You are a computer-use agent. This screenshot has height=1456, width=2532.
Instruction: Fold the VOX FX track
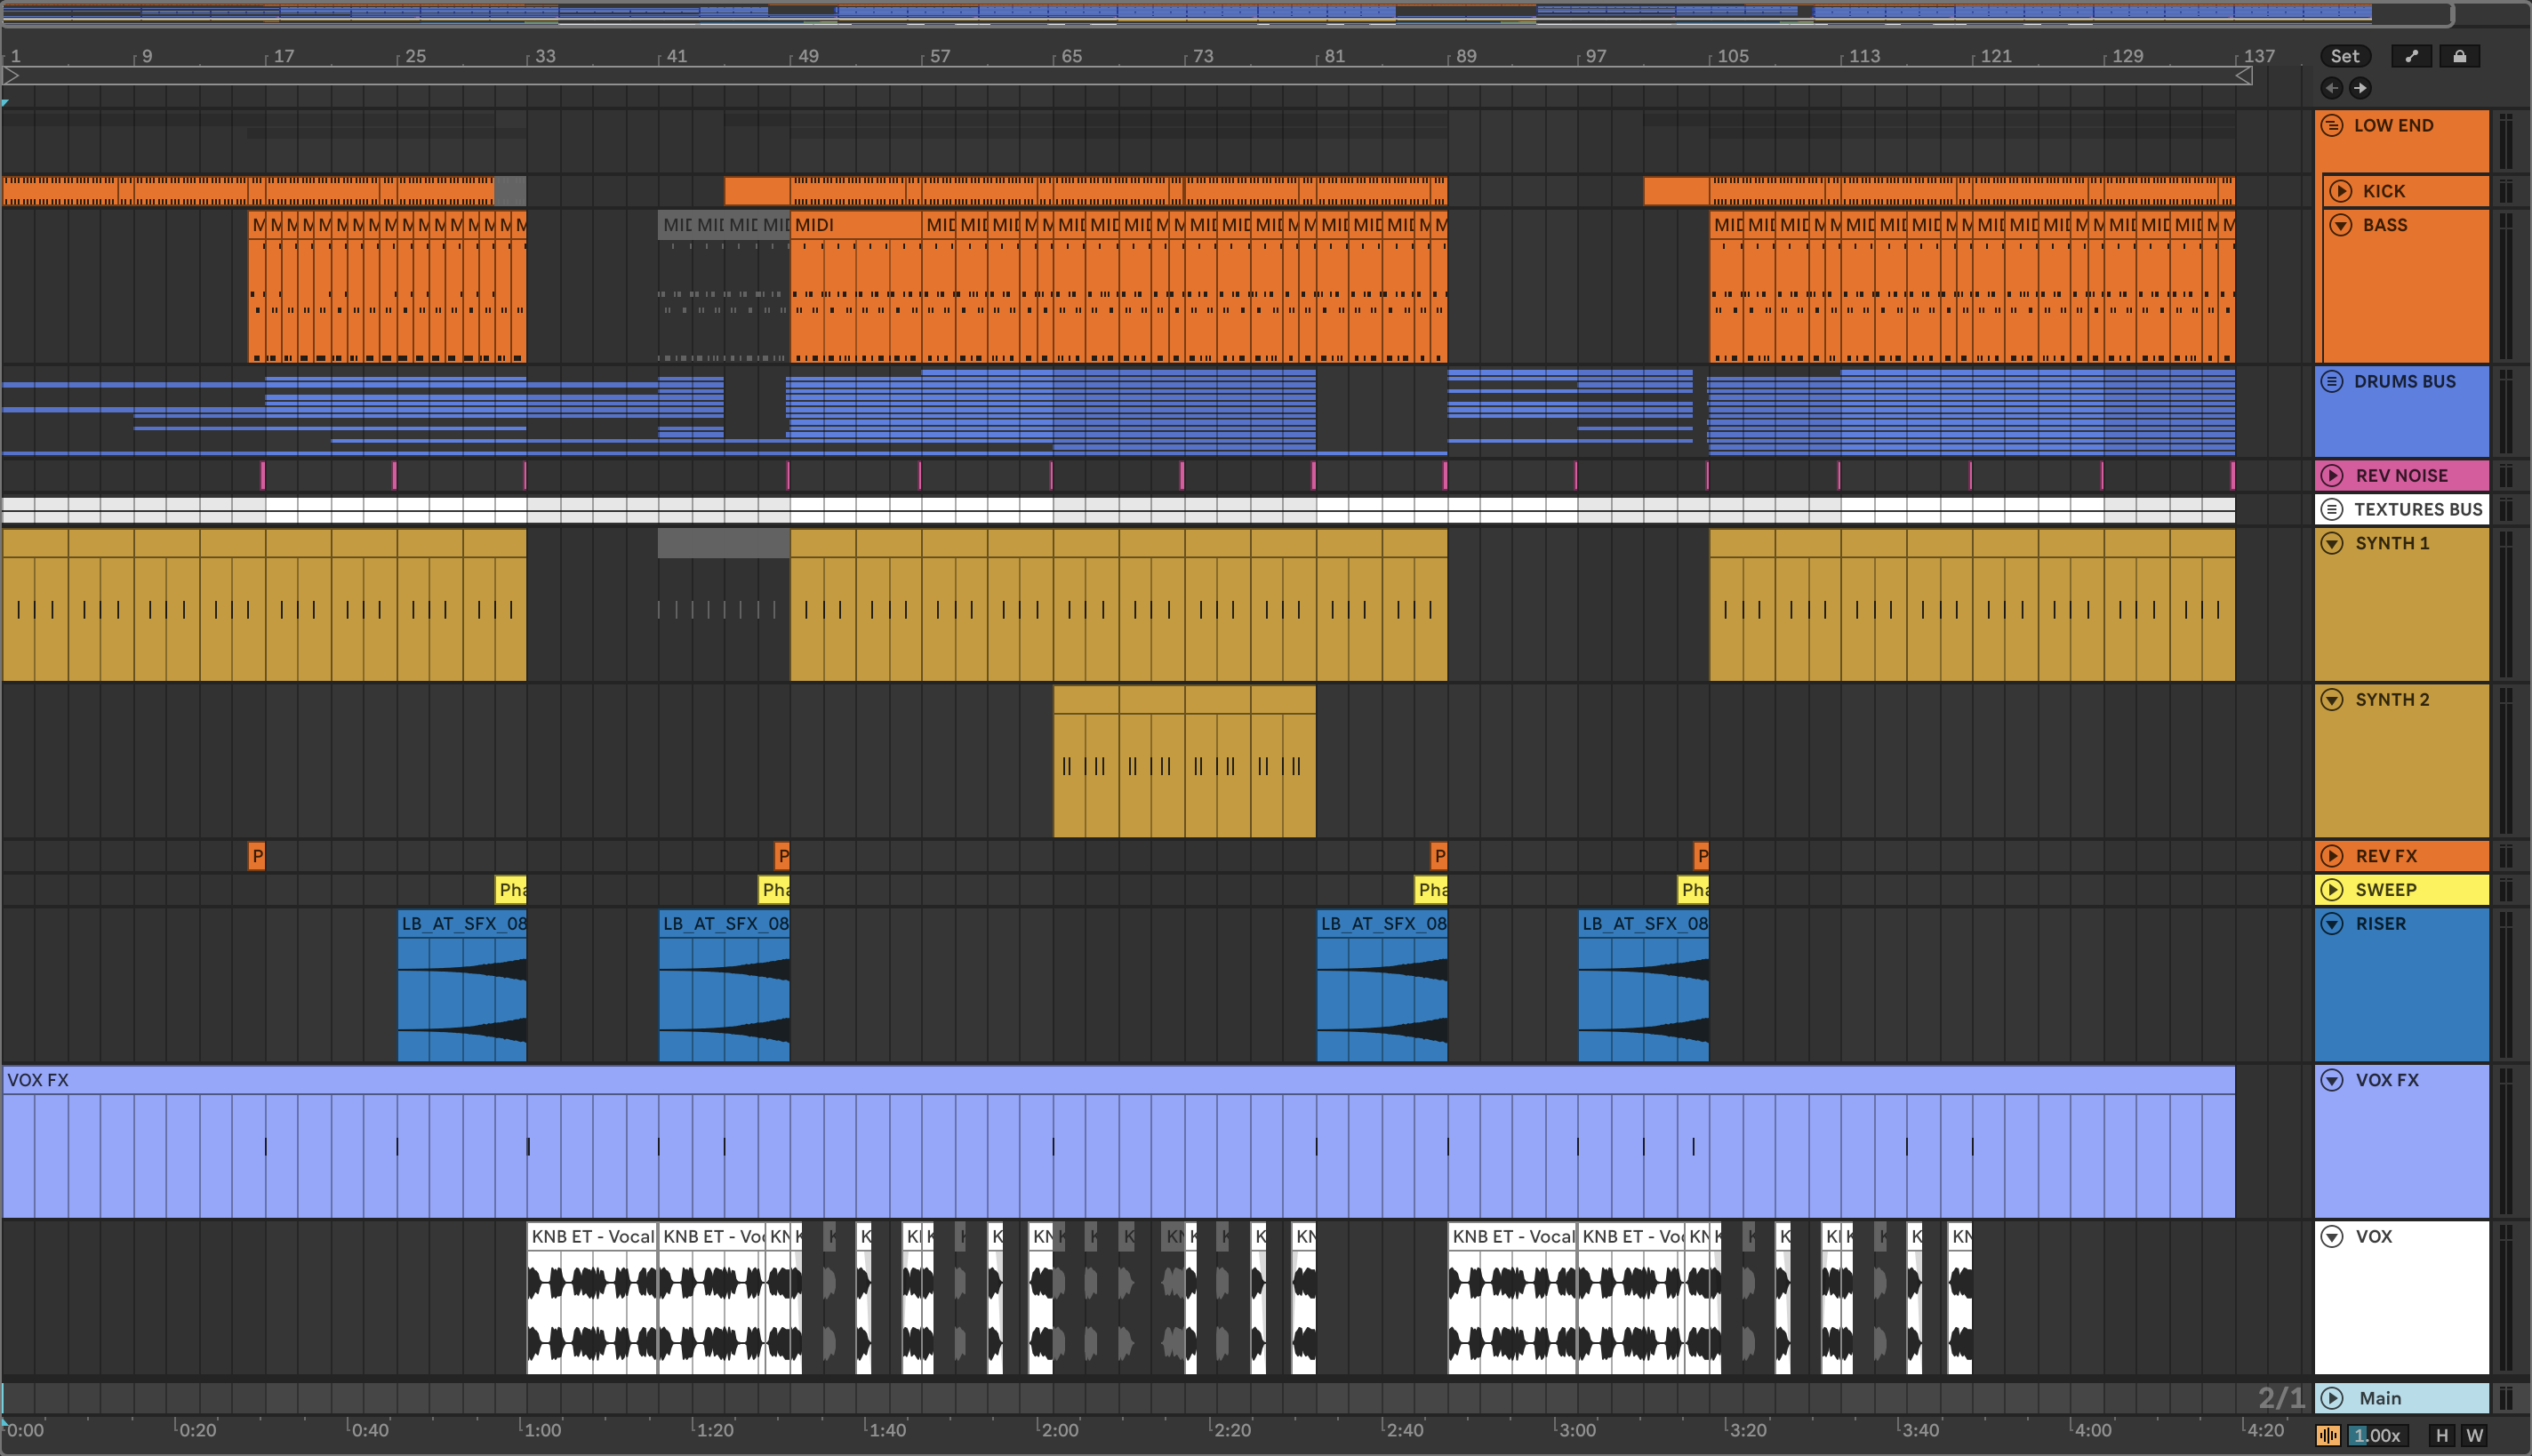point(2331,1080)
